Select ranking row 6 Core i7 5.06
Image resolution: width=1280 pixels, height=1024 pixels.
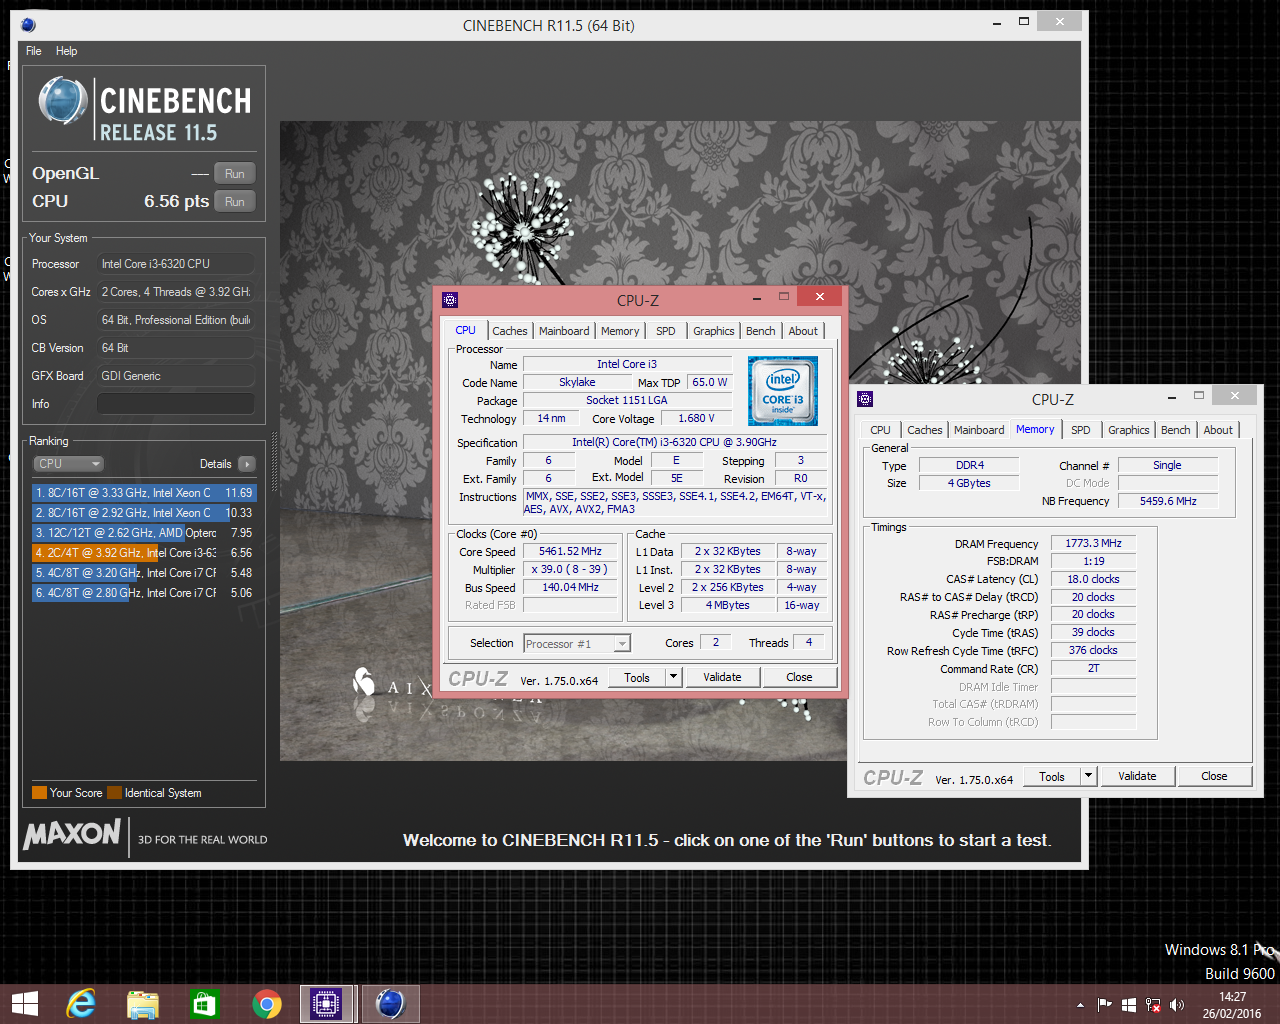(x=144, y=593)
